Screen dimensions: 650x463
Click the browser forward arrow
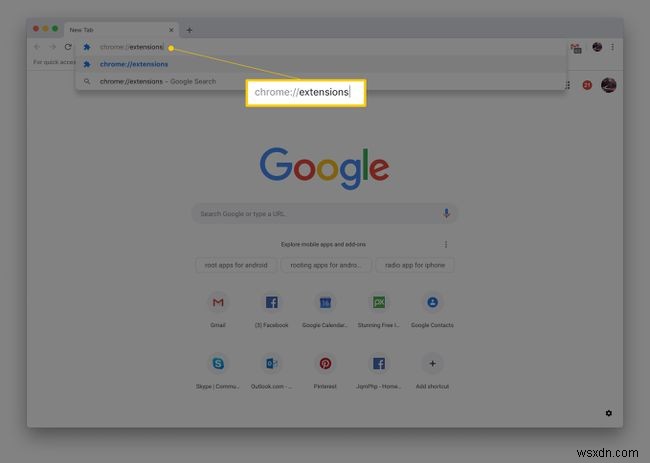tap(53, 47)
